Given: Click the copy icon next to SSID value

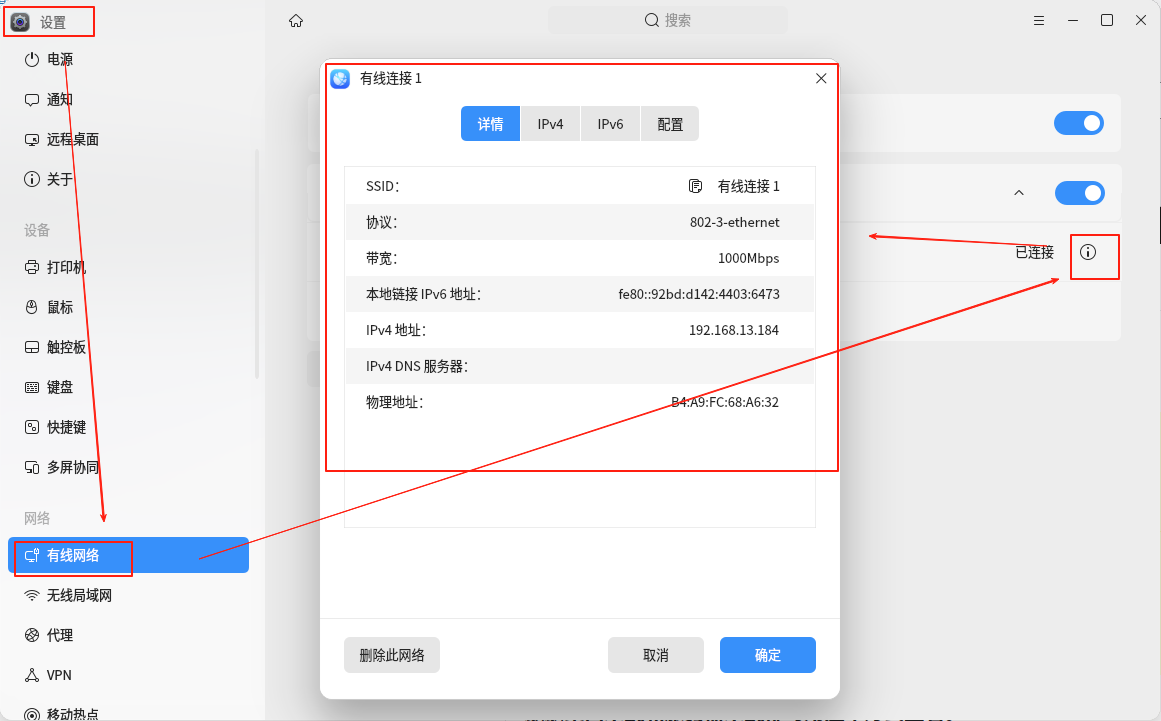Looking at the screenshot, I should point(696,186).
